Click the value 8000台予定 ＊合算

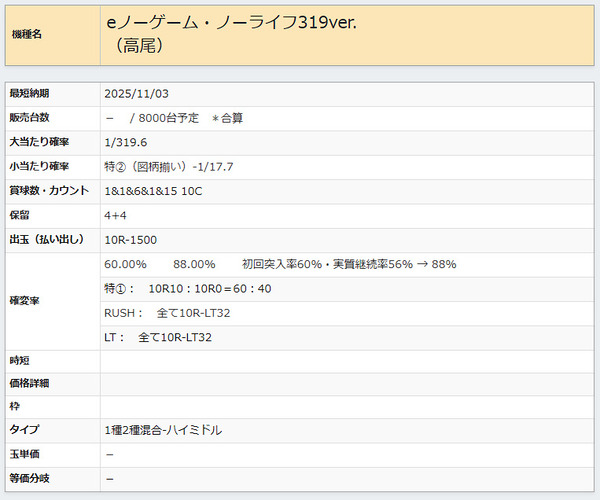(191, 118)
